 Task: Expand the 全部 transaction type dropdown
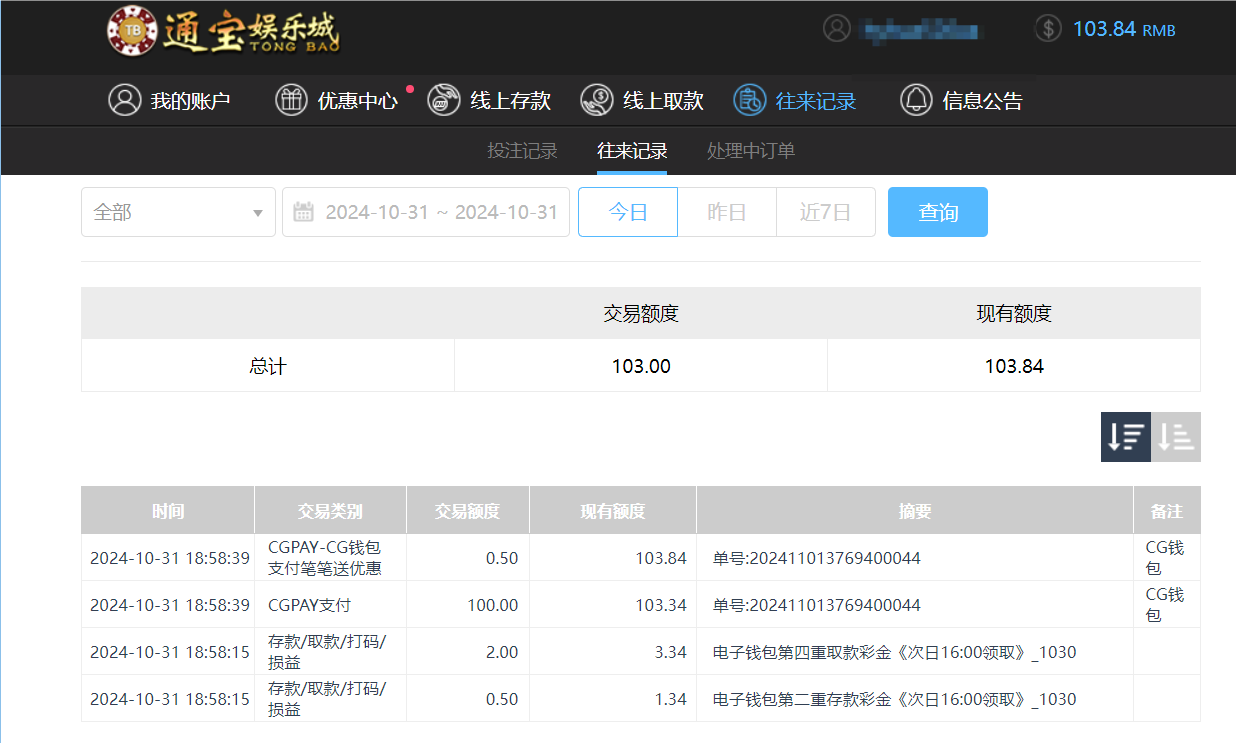tap(178, 211)
